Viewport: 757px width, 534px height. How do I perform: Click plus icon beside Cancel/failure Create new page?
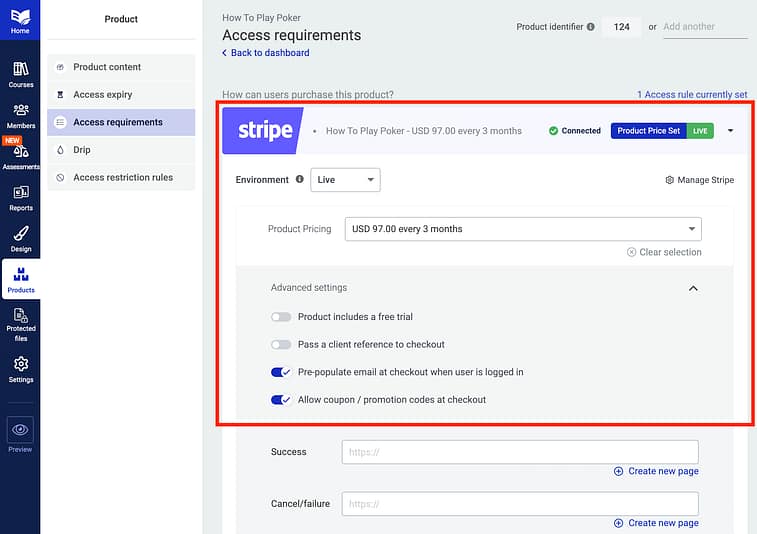pyautogui.click(x=618, y=523)
